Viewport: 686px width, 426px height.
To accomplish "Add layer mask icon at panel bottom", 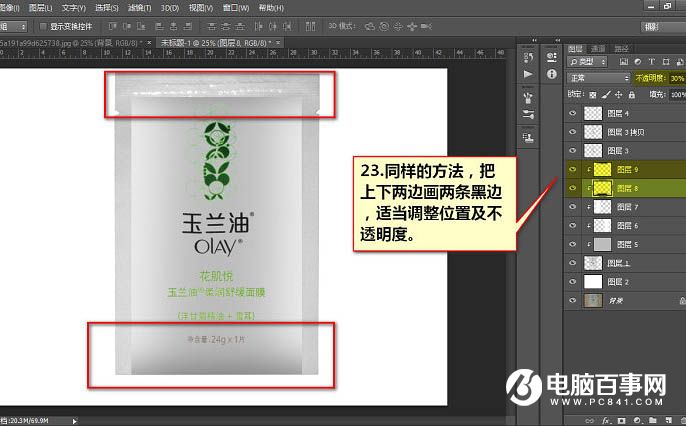I will point(622,421).
